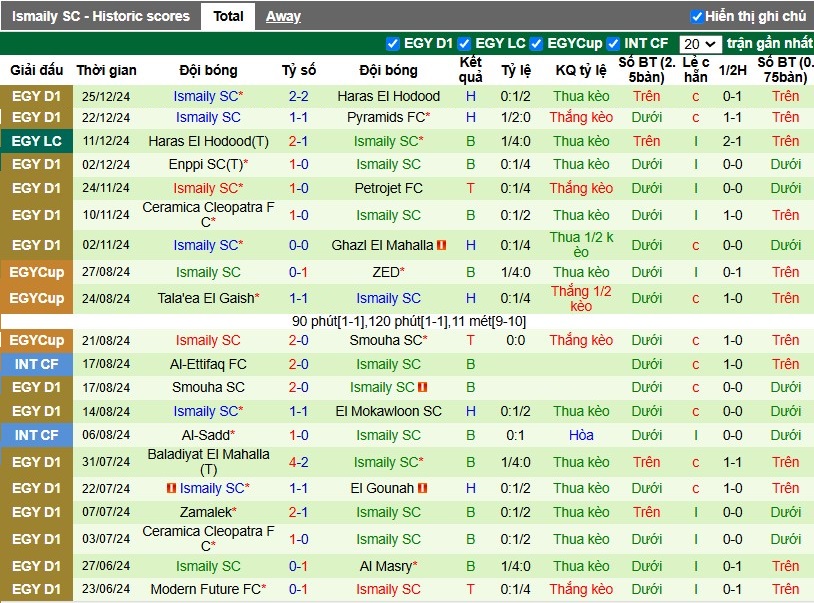814x603 pixels.
Task: Open Haras El Hodood team on 25/12/24
Action: tap(388, 97)
